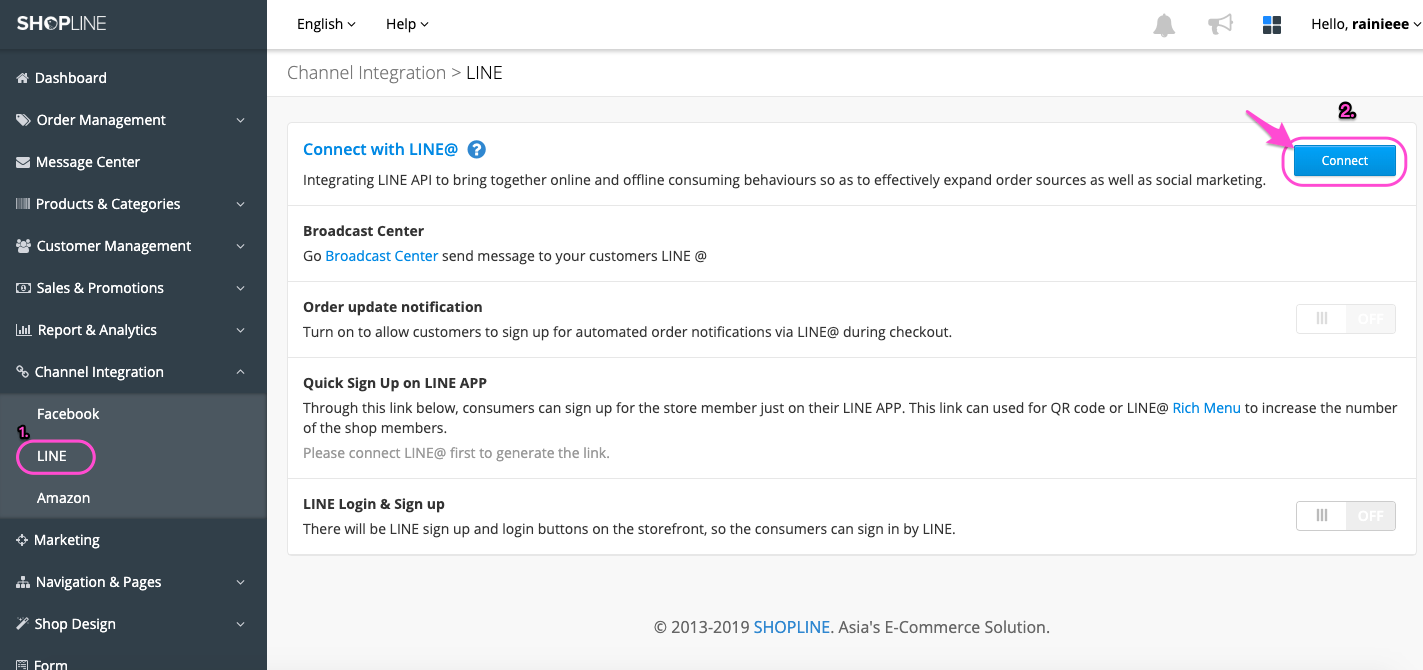The image size is (1423, 670).
Task: Click the Dashboard home icon
Action: pyautogui.click(x=23, y=78)
